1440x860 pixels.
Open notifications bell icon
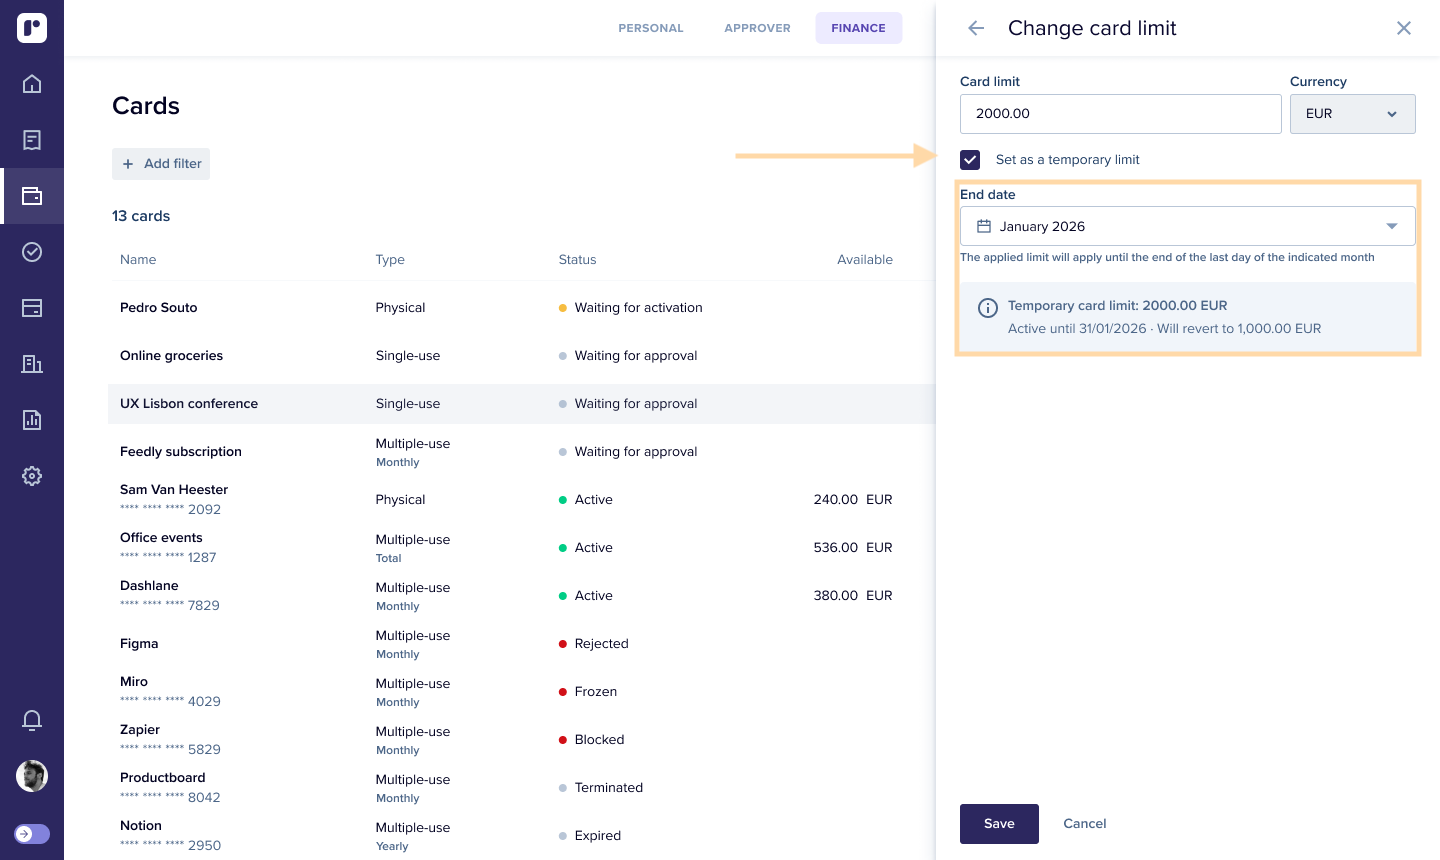32,720
